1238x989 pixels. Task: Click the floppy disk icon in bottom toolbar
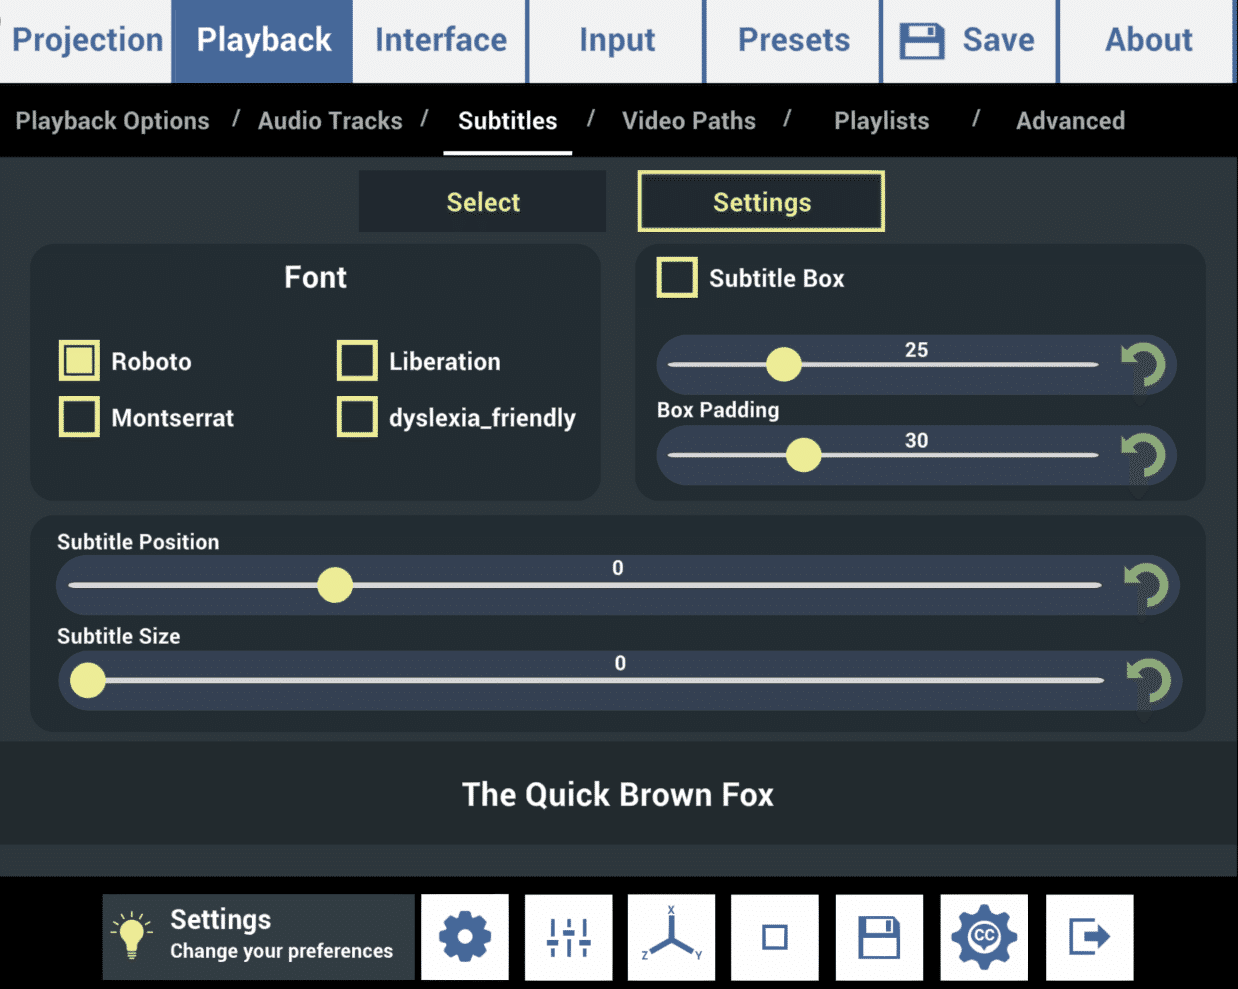click(x=879, y=937)
